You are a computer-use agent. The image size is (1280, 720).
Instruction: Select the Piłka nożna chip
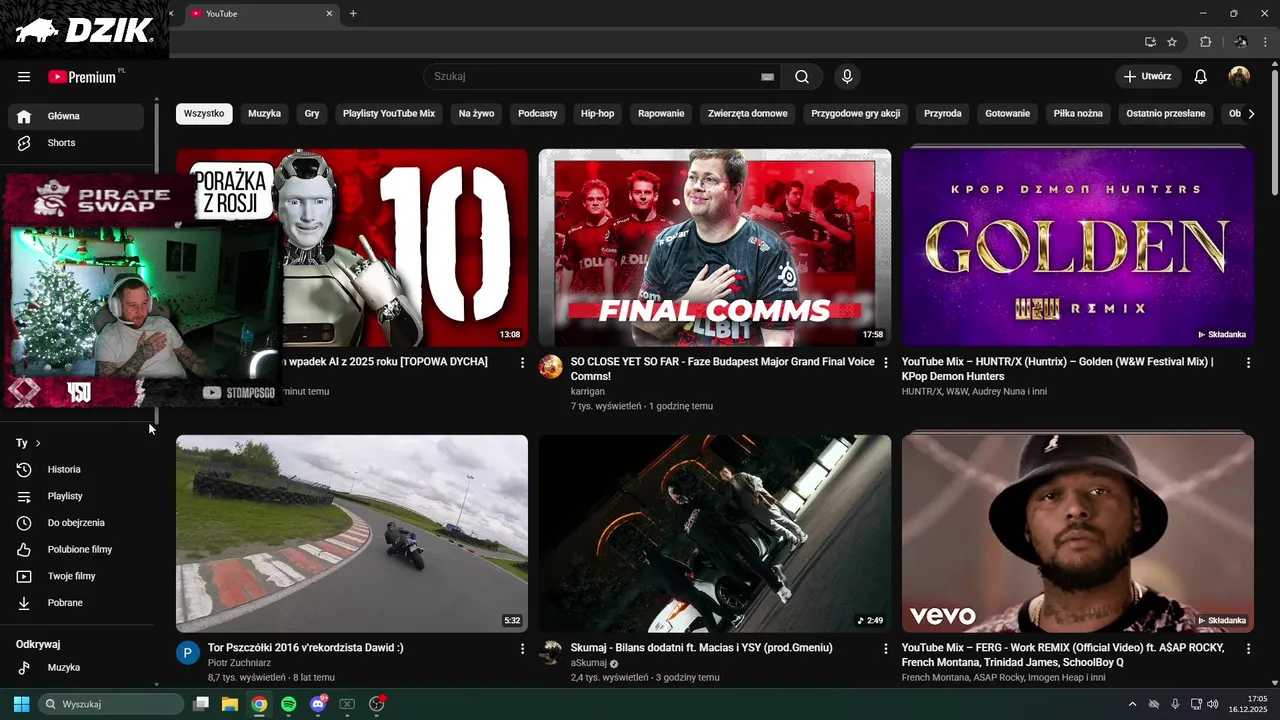click(1078, 114)
